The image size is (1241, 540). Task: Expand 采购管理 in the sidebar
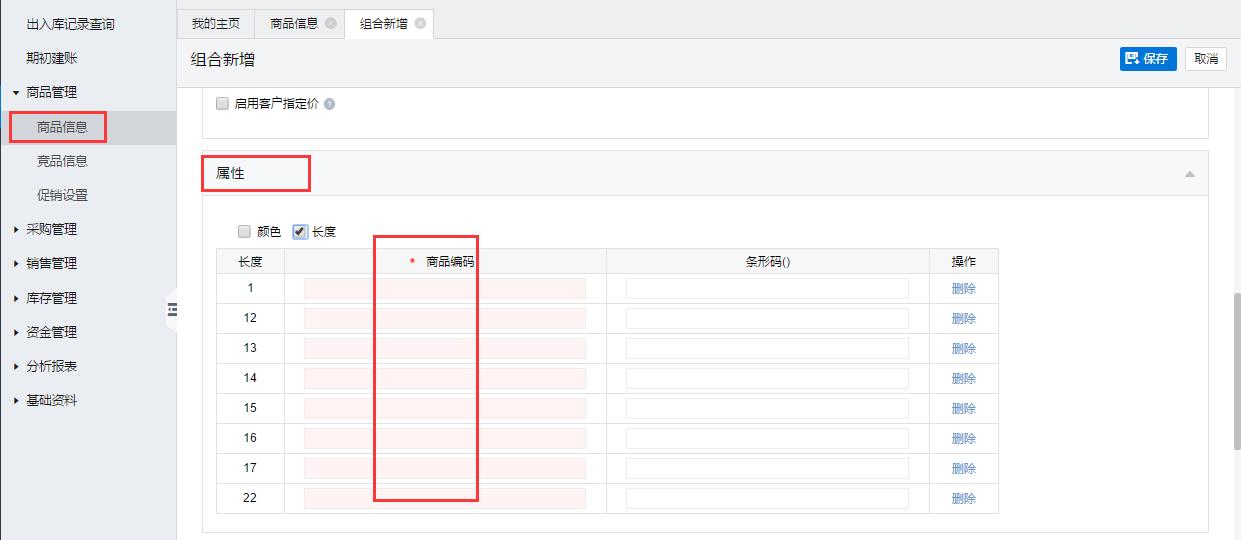click(51, 229)
